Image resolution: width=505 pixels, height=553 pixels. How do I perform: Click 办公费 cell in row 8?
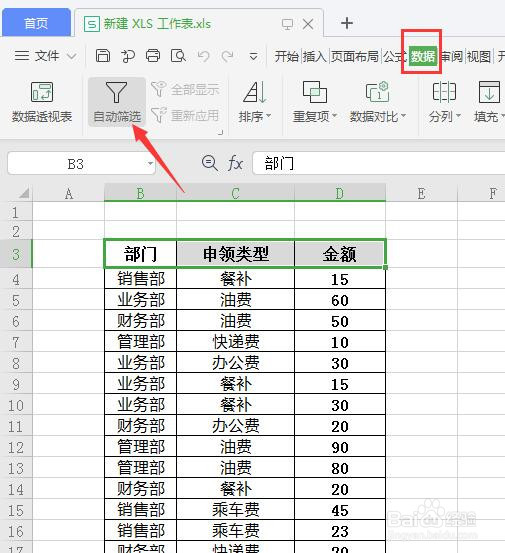(x=235, y=363)
